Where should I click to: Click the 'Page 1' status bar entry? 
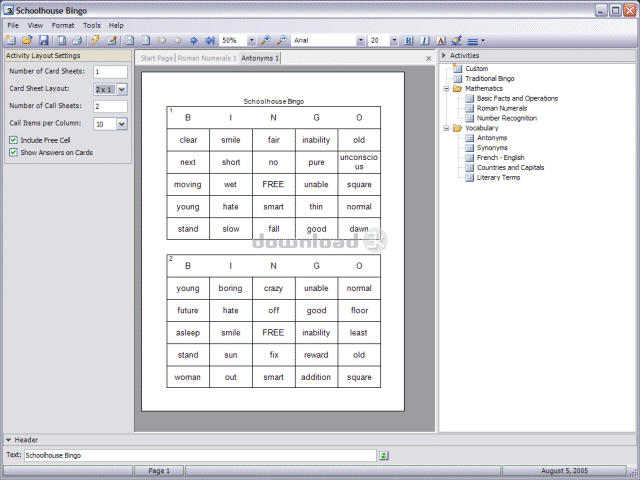tap(159, 471)
